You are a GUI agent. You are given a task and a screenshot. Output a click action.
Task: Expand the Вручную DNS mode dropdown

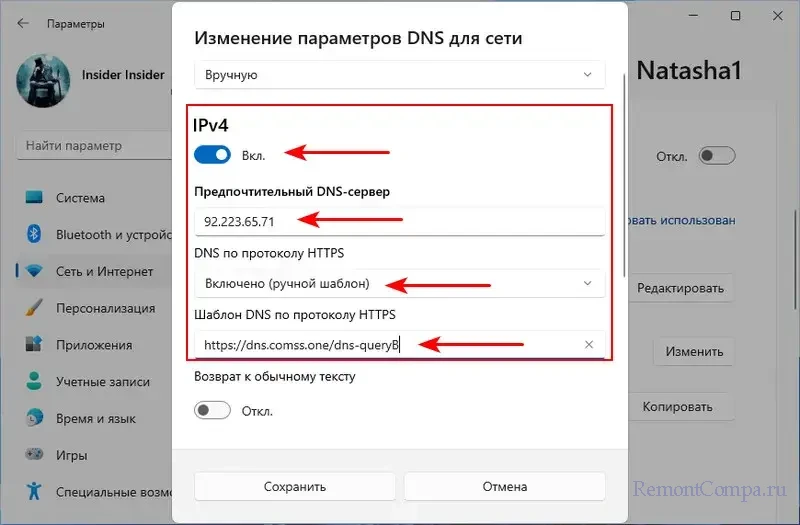399,75
